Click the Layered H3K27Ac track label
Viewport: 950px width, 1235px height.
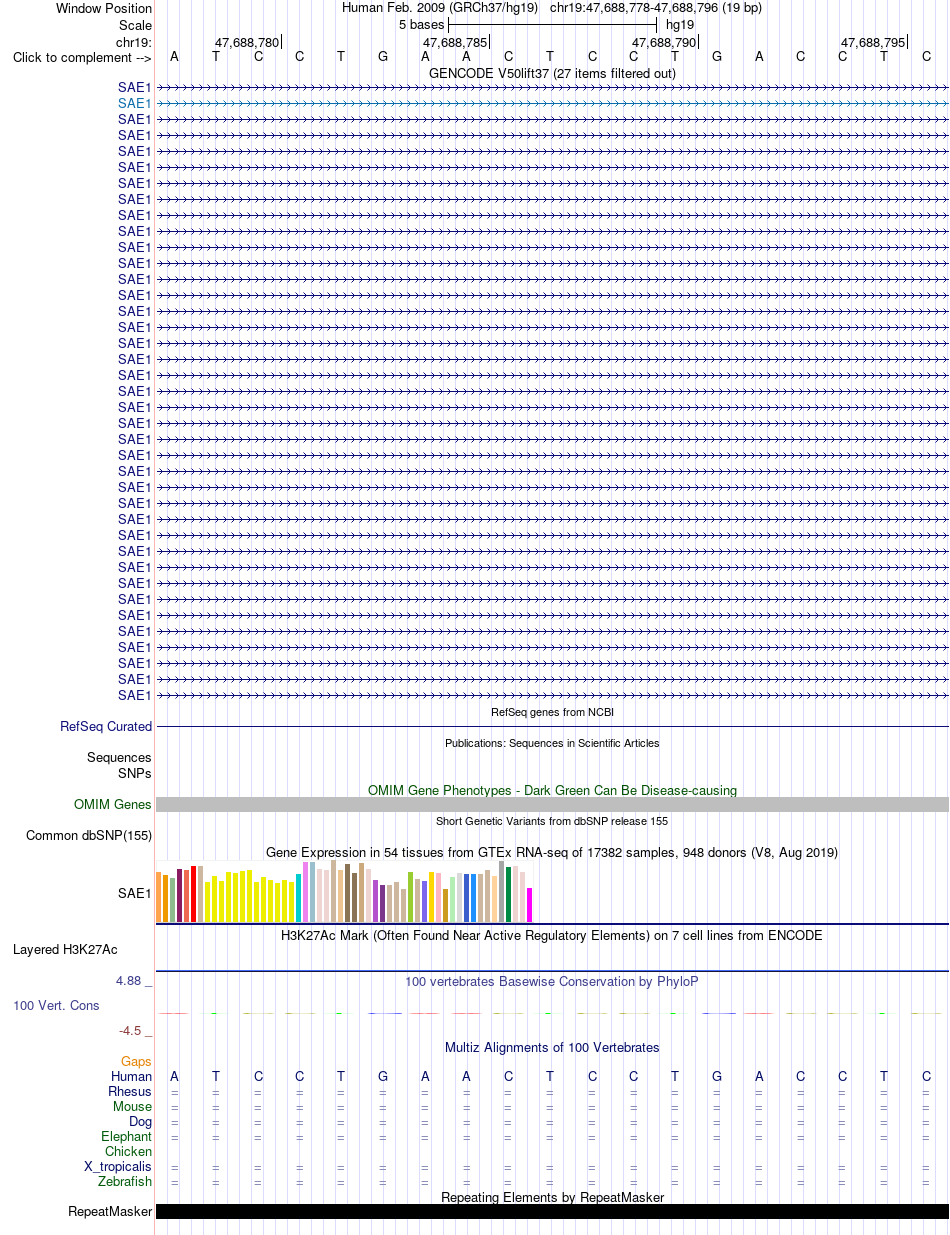point(65,949)
